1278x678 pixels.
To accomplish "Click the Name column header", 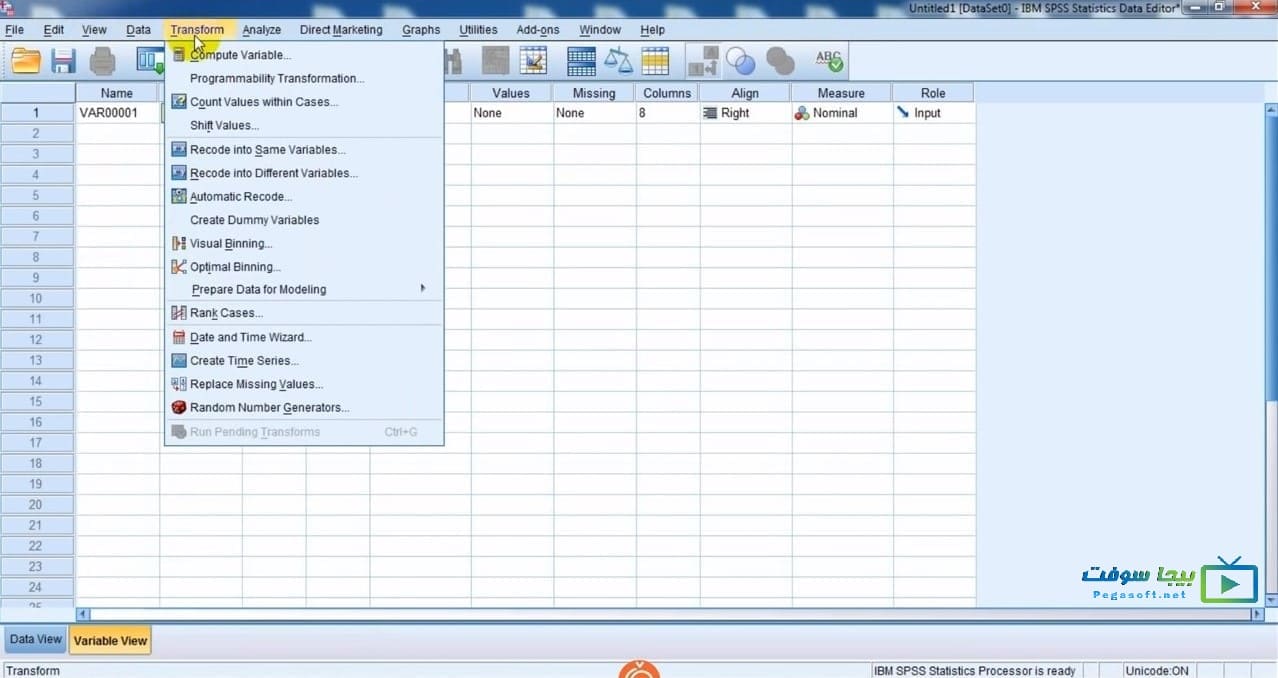I will pos(117,93).
